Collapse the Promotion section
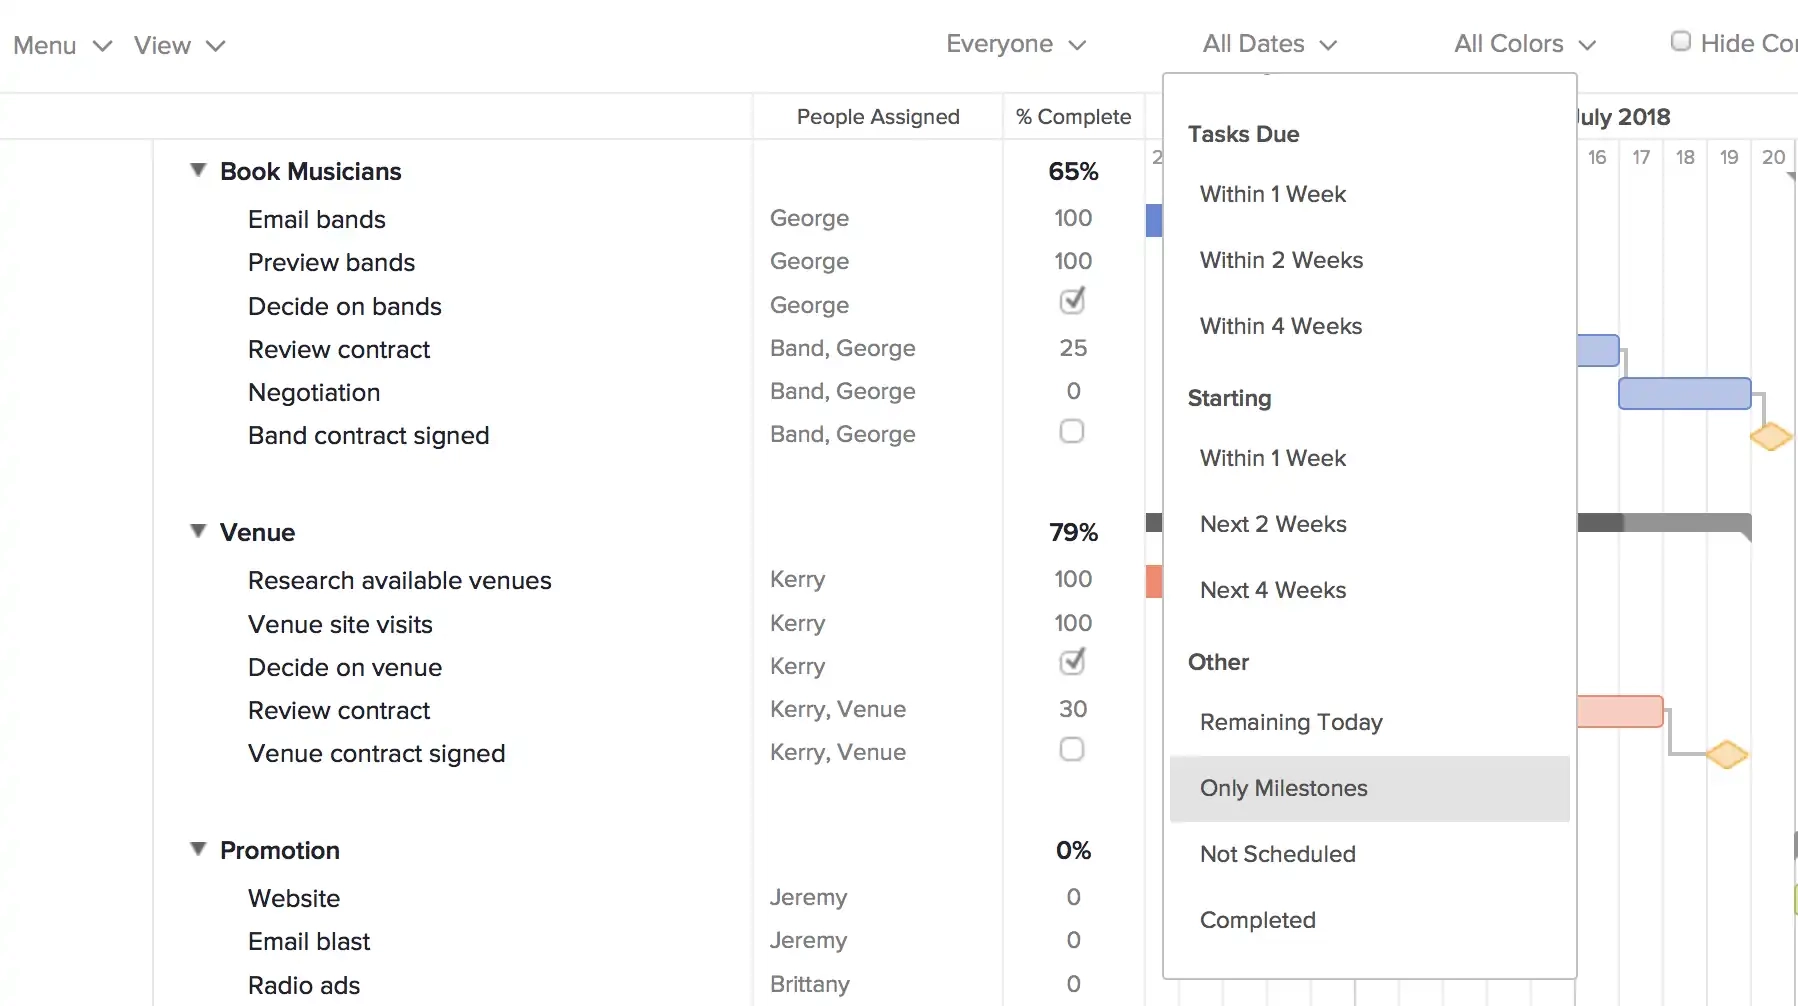The height and width of the screenshot is (1006, 1798). [197, 849]
